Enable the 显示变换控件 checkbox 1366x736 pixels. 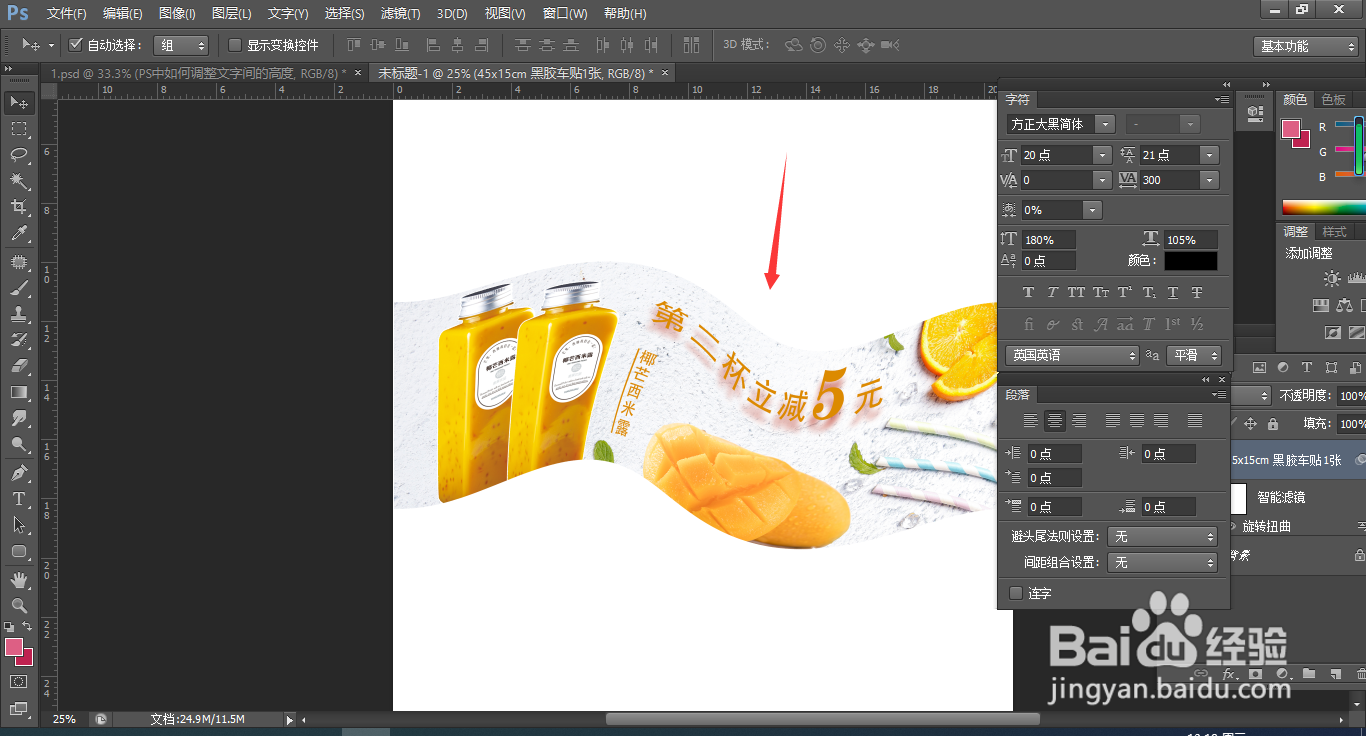235,45
